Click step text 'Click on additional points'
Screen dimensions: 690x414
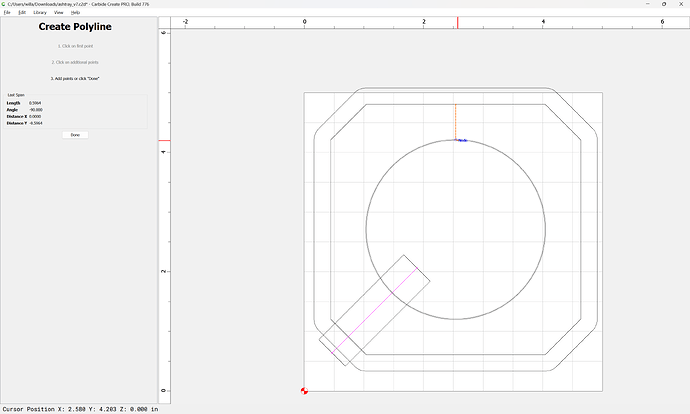[75, 62]
